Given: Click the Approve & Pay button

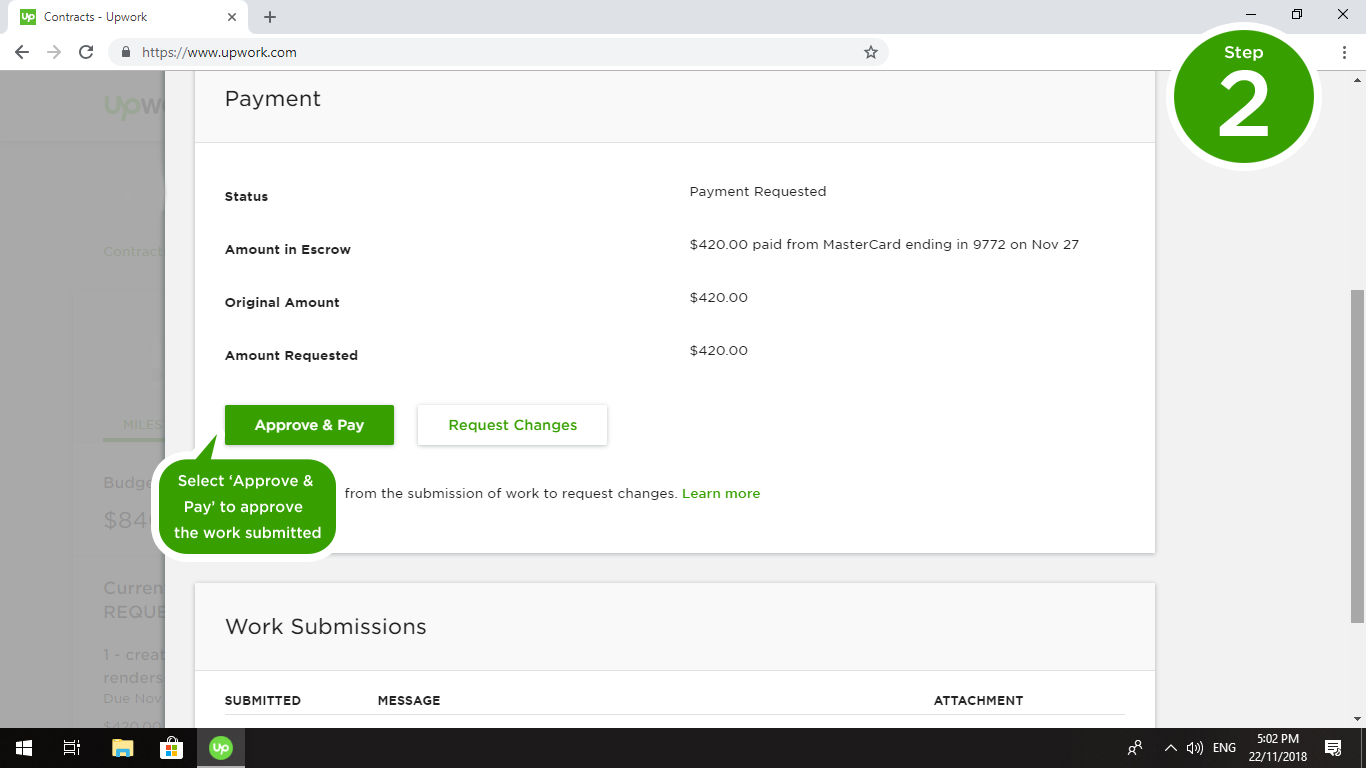Looking at the screenshot, I should pyautogui.click(x=309, y=425).
